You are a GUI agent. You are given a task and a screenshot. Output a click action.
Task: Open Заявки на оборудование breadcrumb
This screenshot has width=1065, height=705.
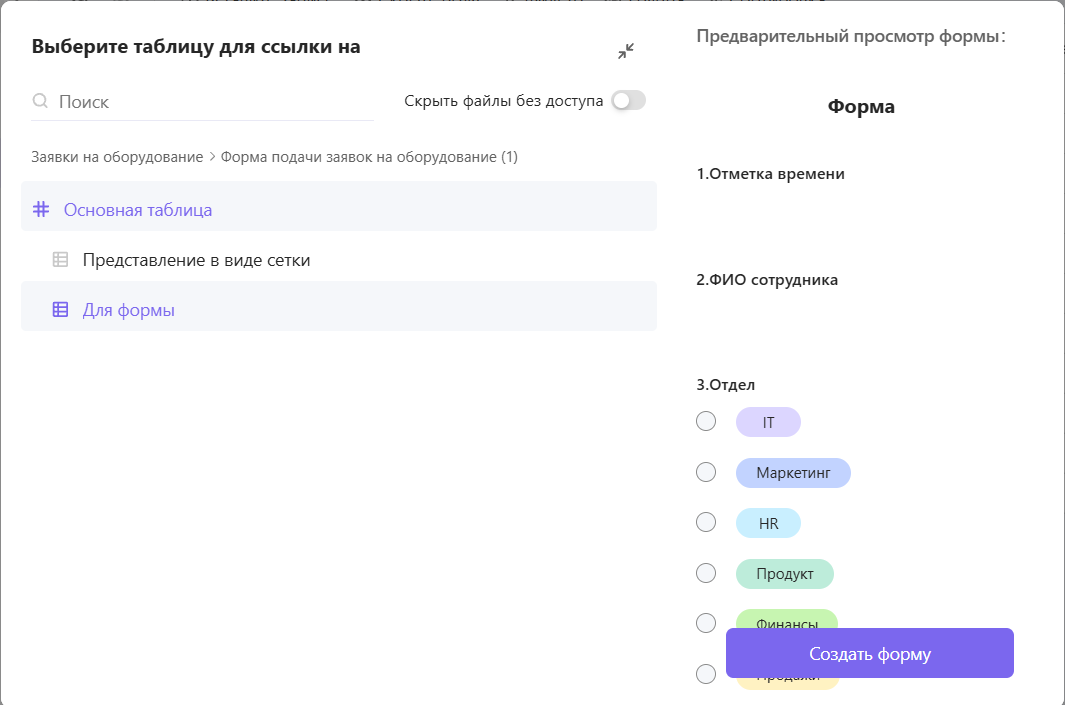(117, 157)
